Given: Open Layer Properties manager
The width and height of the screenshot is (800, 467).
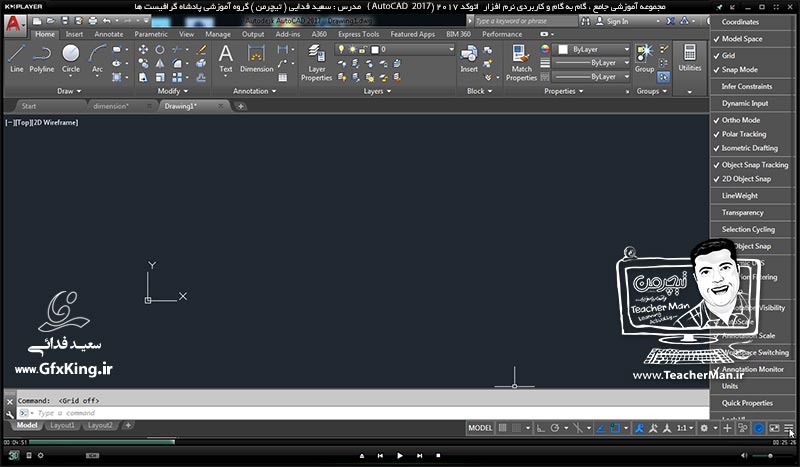Looking at the screenshot, I should 316,63.
